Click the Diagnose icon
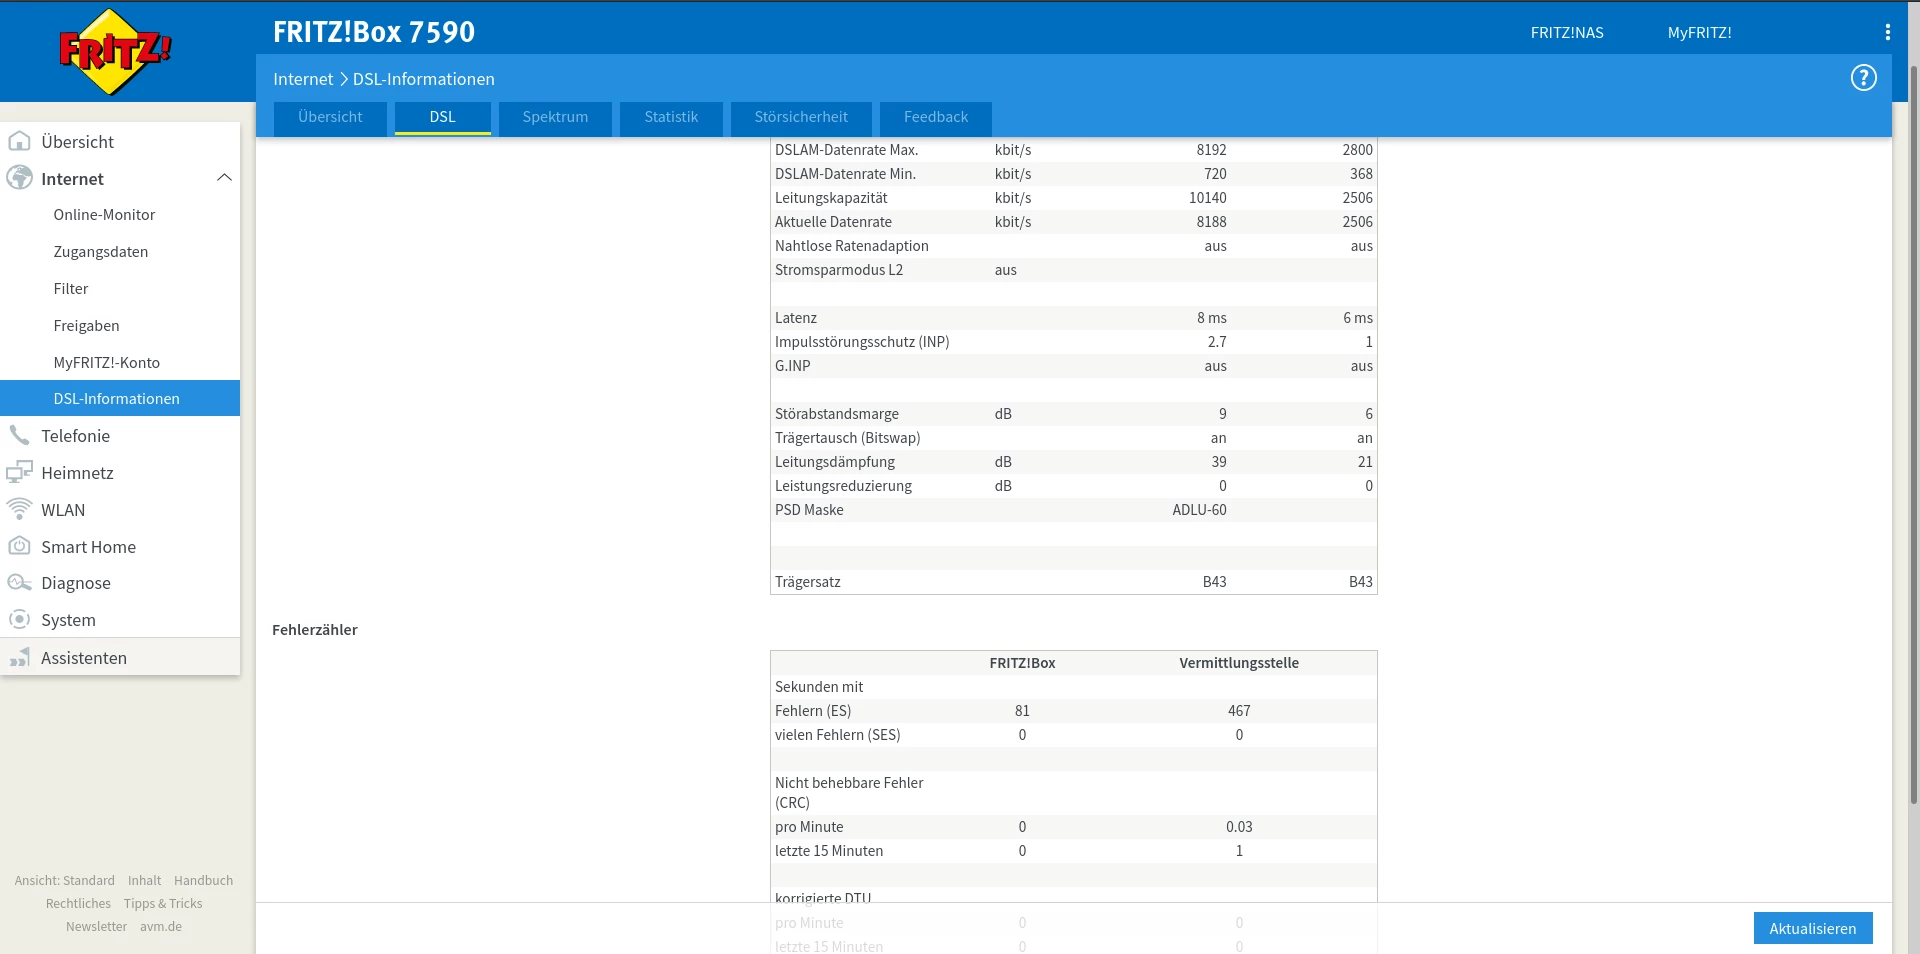 pos(19,583)
